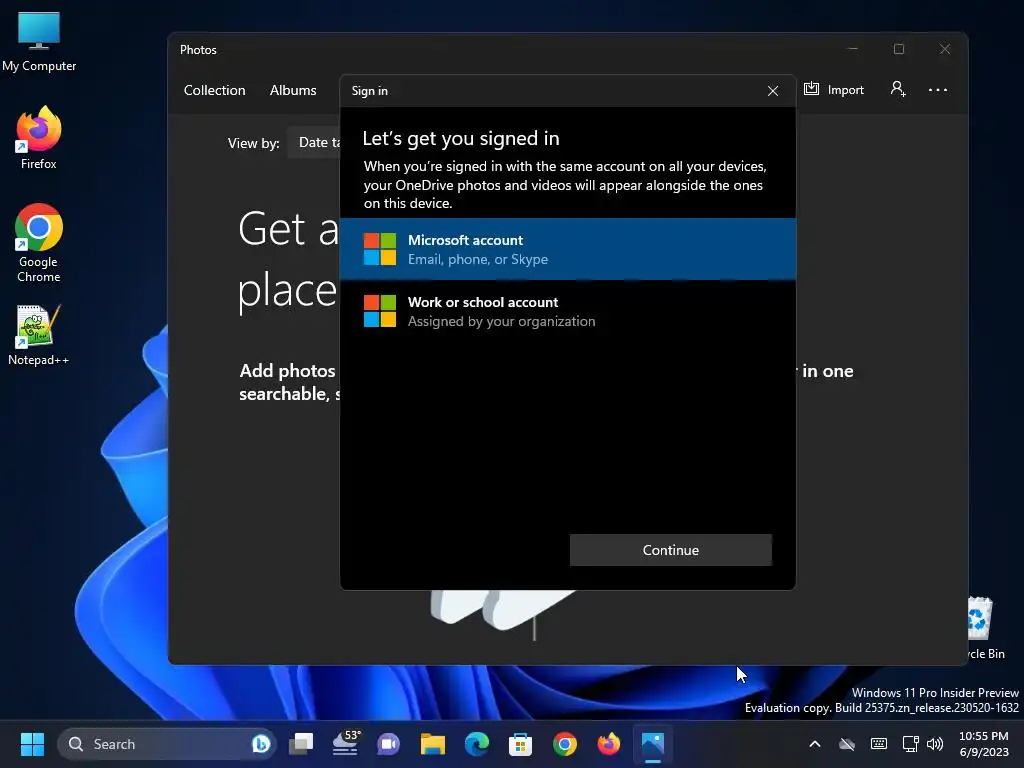Click the Import icon in Photos toolbar
Viewport: 1024px width, 768px height.
pos(811,89)
